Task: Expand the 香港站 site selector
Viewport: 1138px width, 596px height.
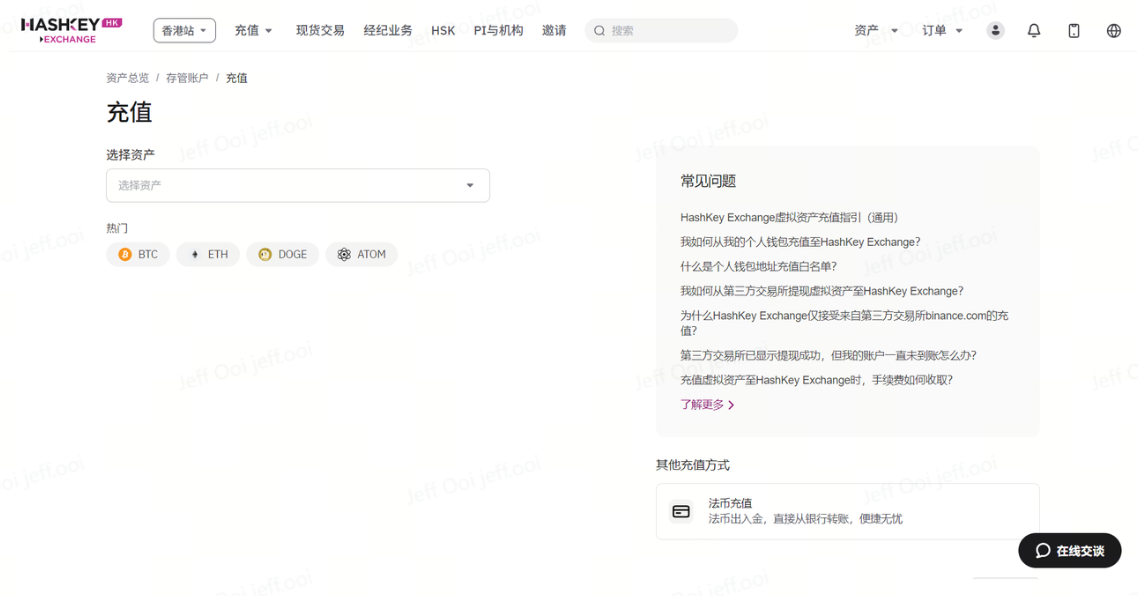Action: coord(184,30)
